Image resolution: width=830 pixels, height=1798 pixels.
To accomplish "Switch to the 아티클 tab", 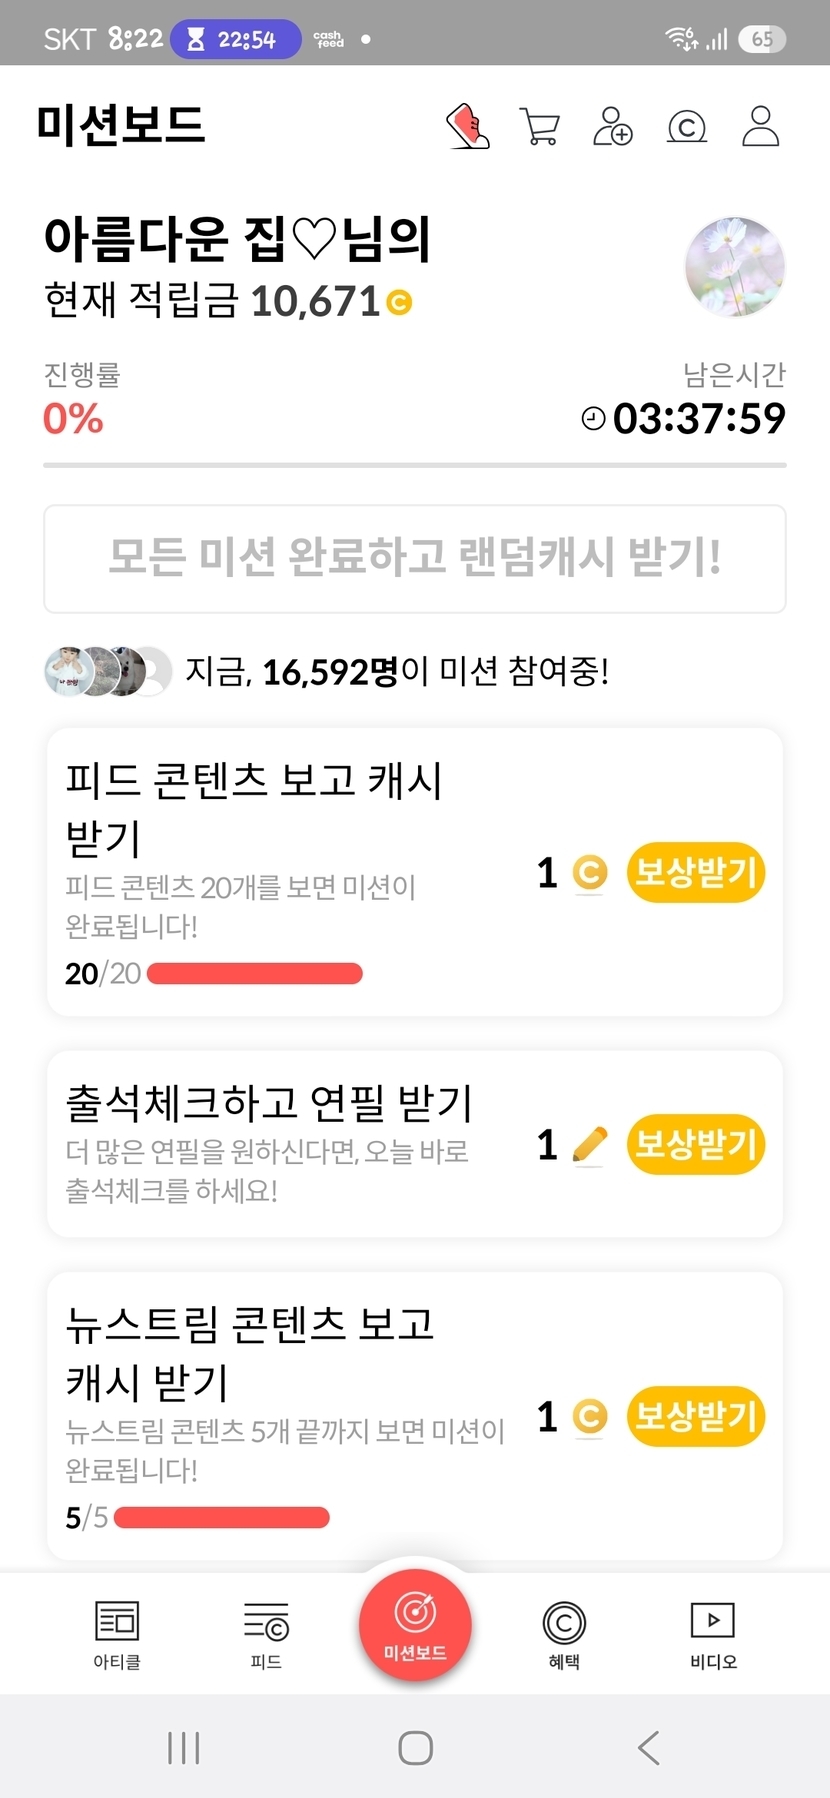I will [x=117, y=1634].
